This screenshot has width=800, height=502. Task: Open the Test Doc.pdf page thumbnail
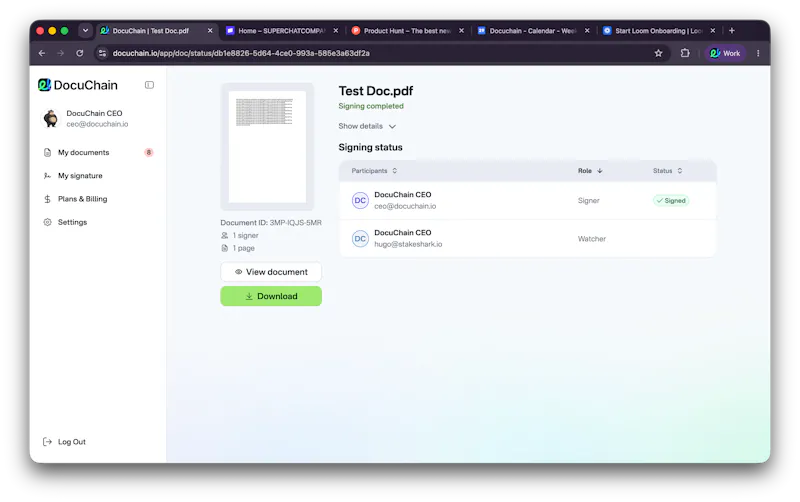coord(267,147)
